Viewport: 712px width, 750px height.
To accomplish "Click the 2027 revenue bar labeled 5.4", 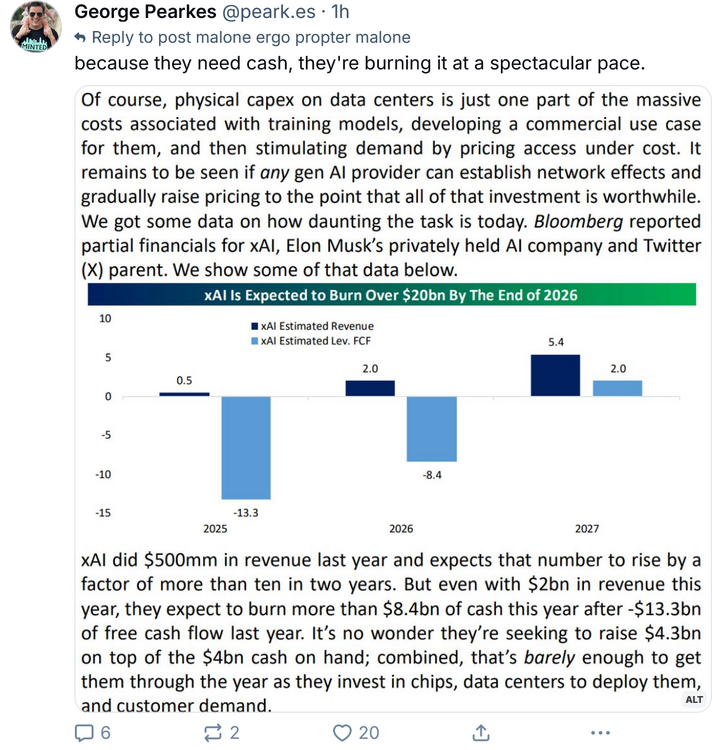I will [555, 375].
